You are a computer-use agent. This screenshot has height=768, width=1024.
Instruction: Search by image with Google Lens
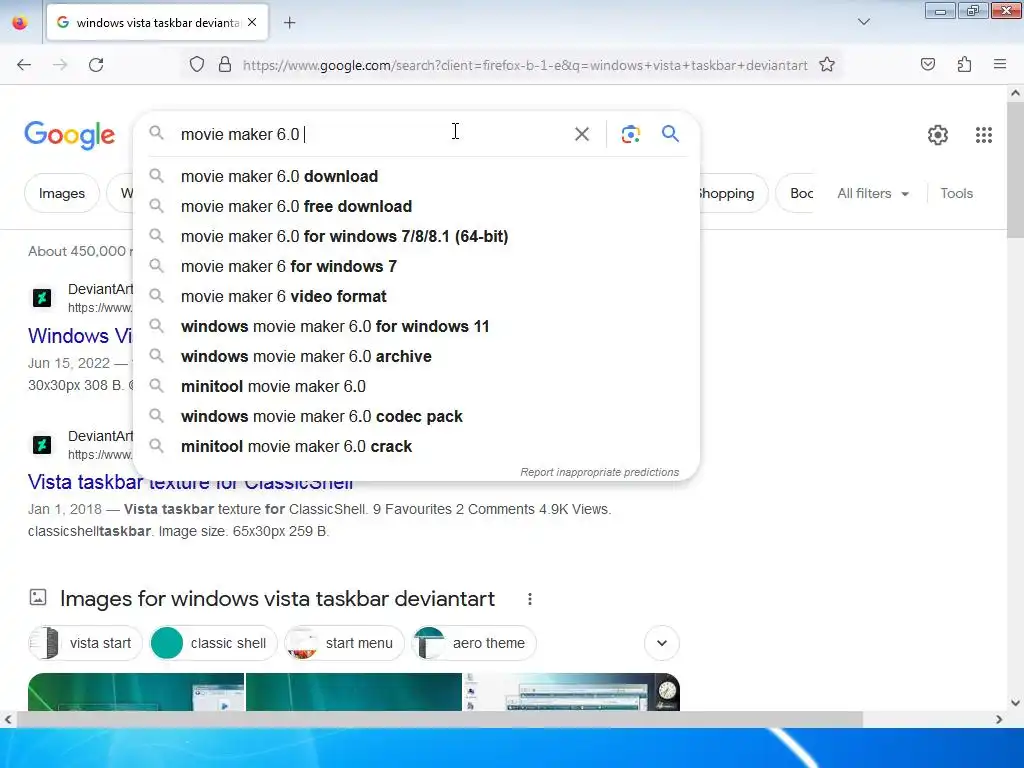pyautogui.click(x=630, y=134)
